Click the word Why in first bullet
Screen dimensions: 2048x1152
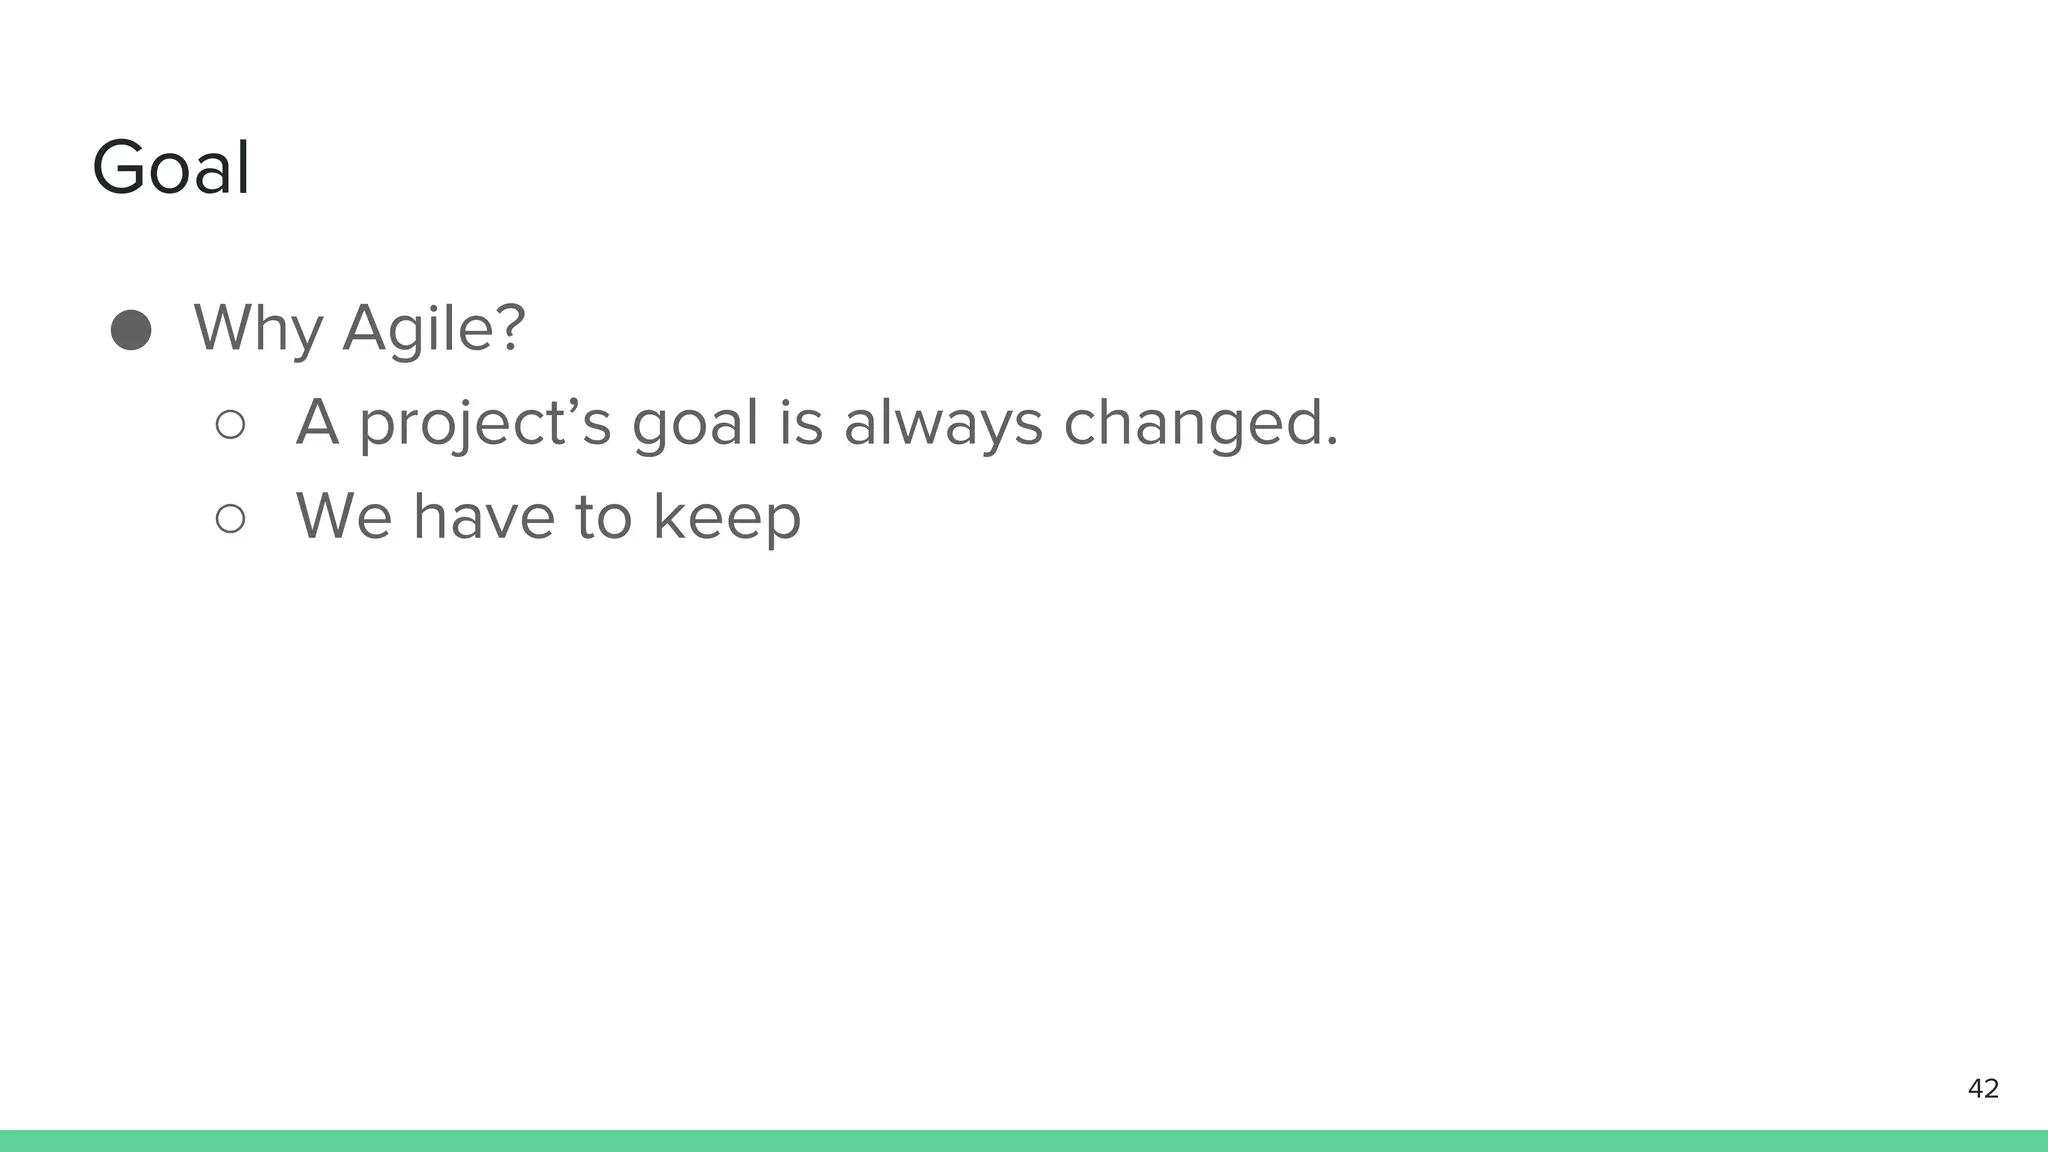point(258,329)
